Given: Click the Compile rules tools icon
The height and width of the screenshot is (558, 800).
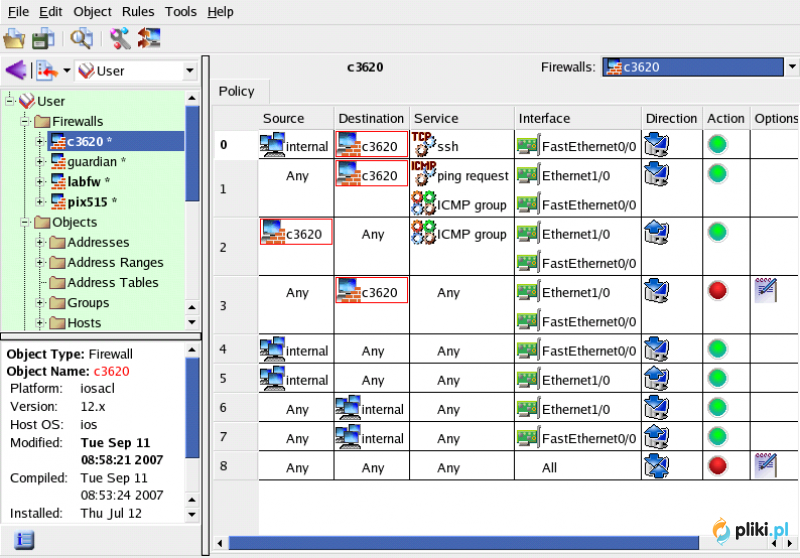Looking at the screenshot, I should pos(120,39).
